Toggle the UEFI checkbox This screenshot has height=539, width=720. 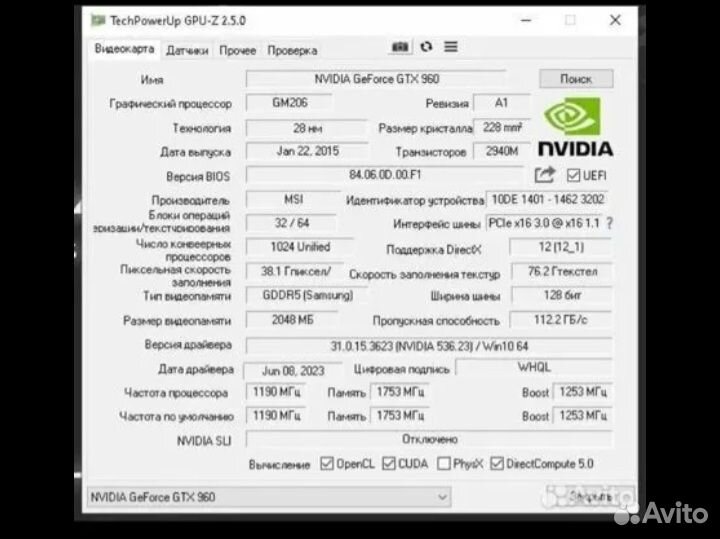point(573,175)
